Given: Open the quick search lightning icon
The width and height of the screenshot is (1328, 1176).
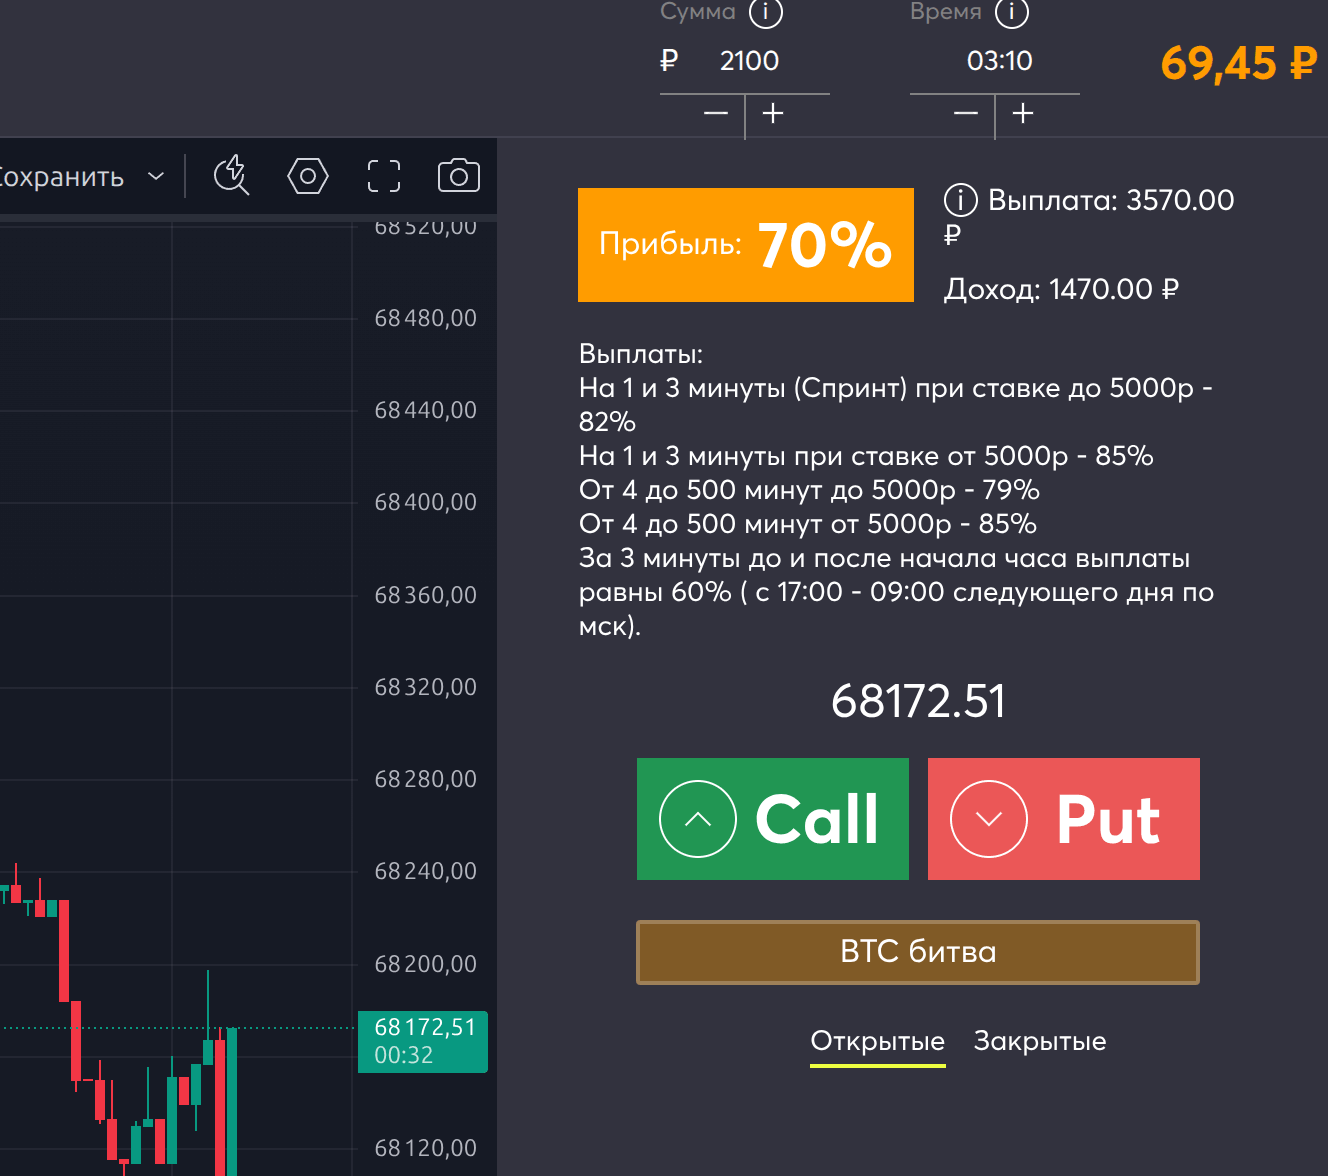Looking at the screenshot, I should click(231, 175).
